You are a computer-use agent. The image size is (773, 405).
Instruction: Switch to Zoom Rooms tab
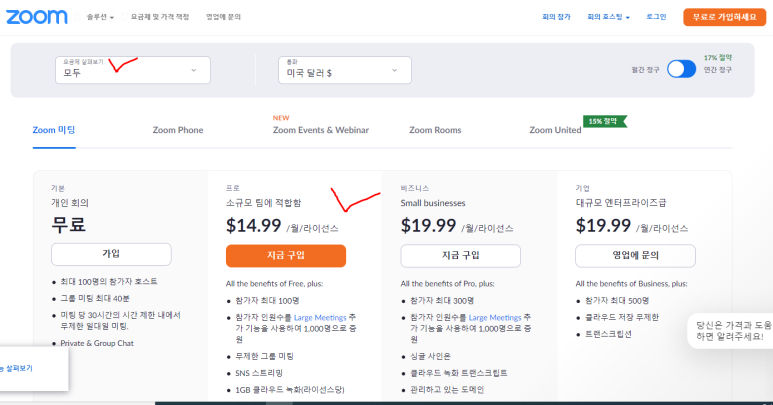(435, 130)
